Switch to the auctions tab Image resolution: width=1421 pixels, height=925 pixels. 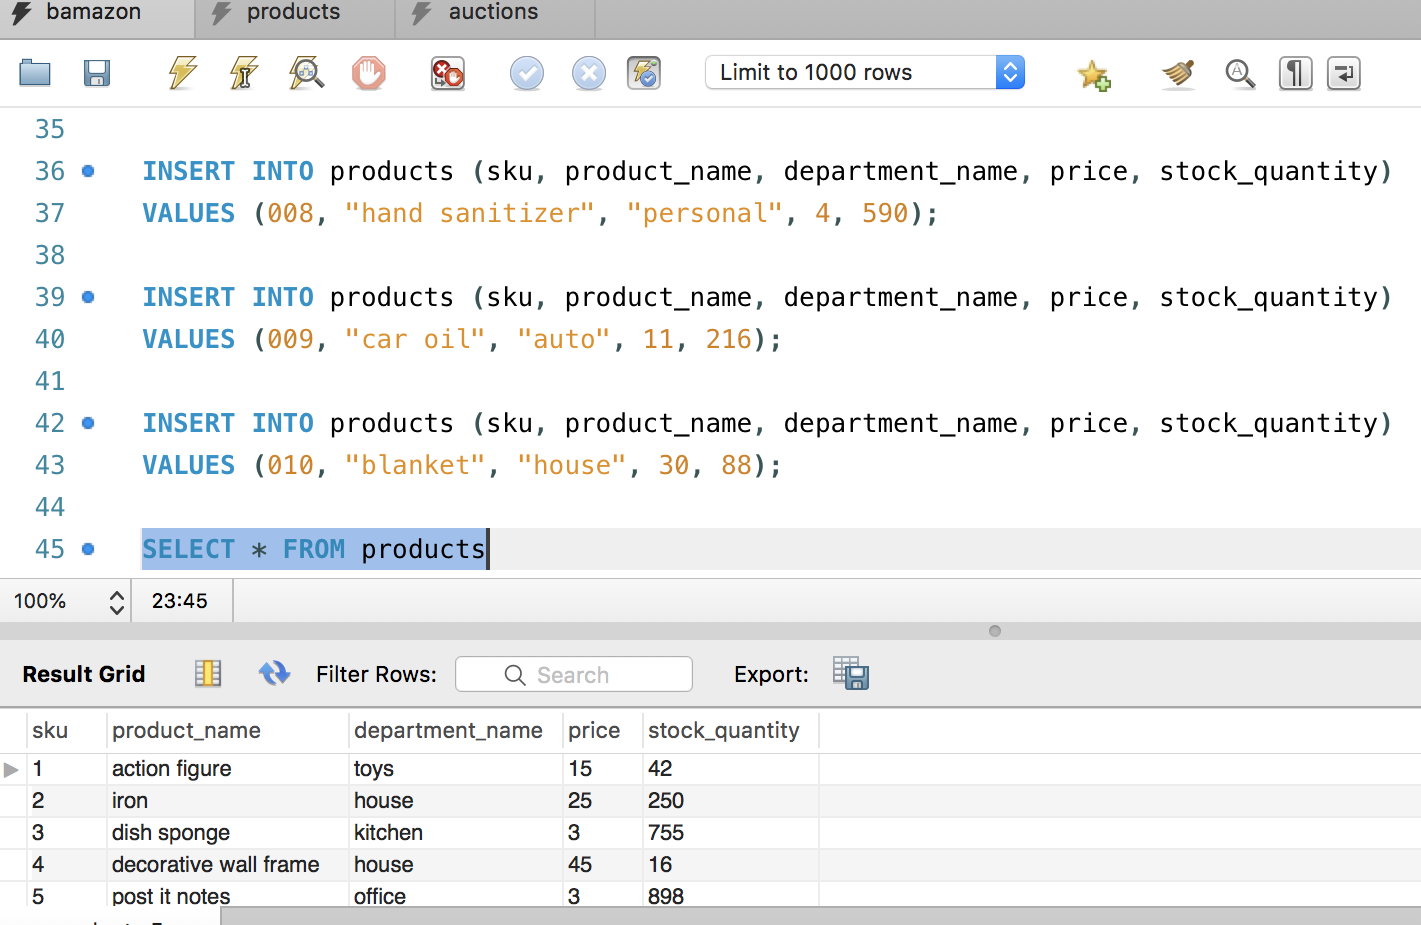point(493,13)
